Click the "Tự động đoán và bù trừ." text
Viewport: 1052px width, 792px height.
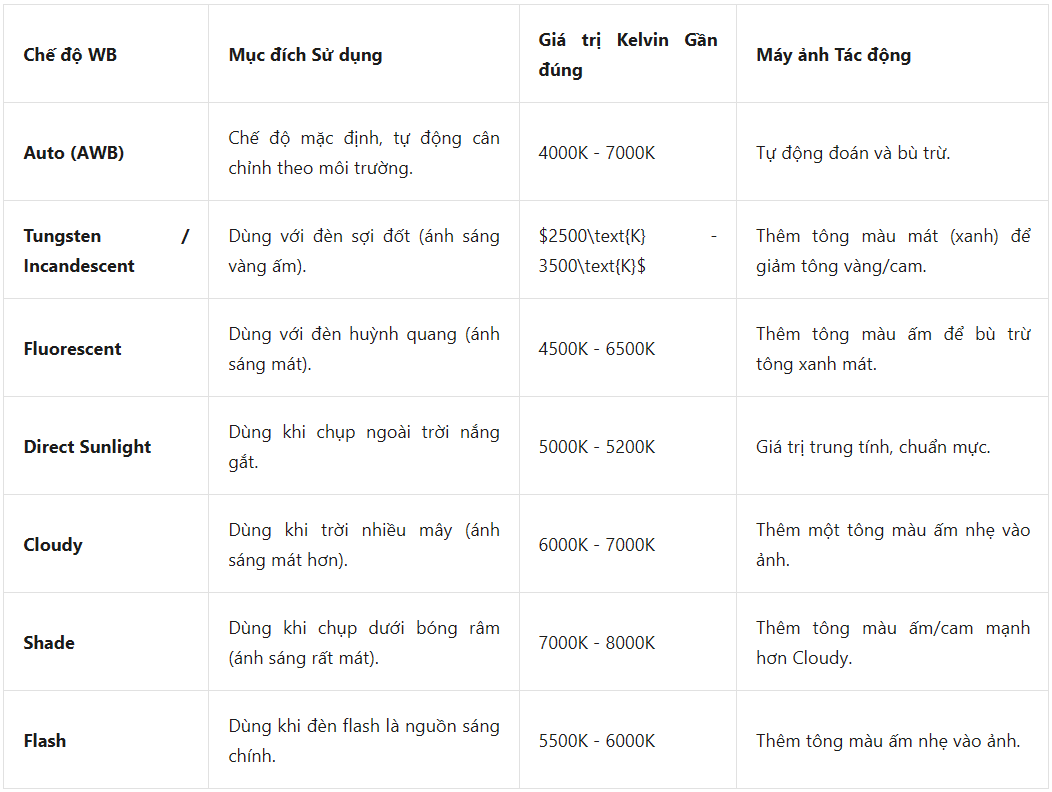click(x=853, y=153)
